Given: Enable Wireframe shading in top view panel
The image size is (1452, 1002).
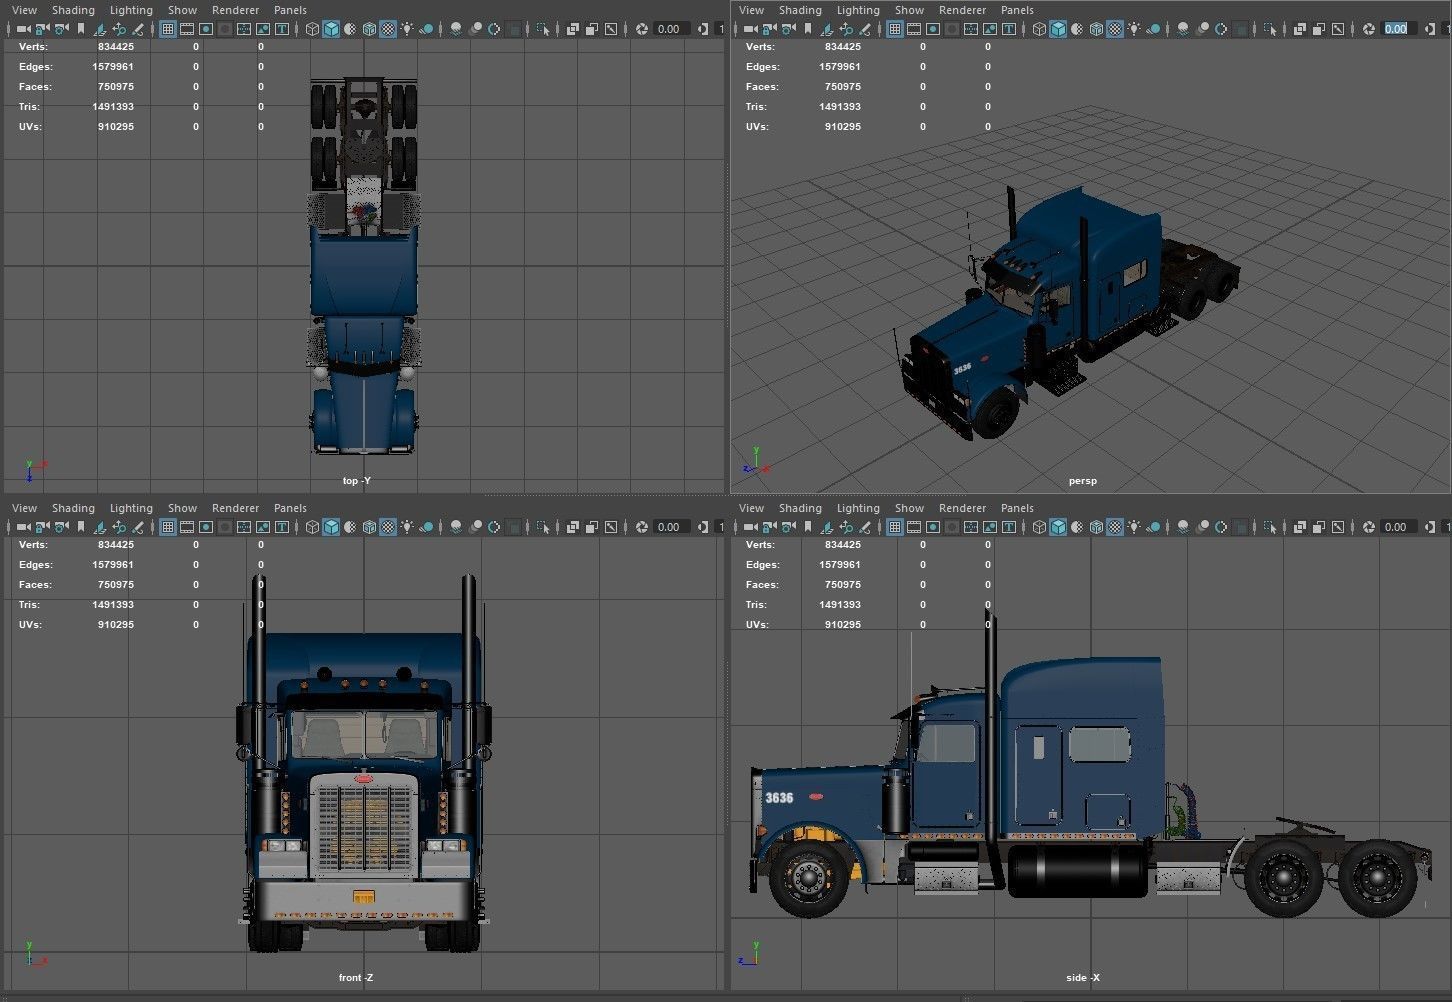Looking at the screenshot, I should click(x=312, y=29).
